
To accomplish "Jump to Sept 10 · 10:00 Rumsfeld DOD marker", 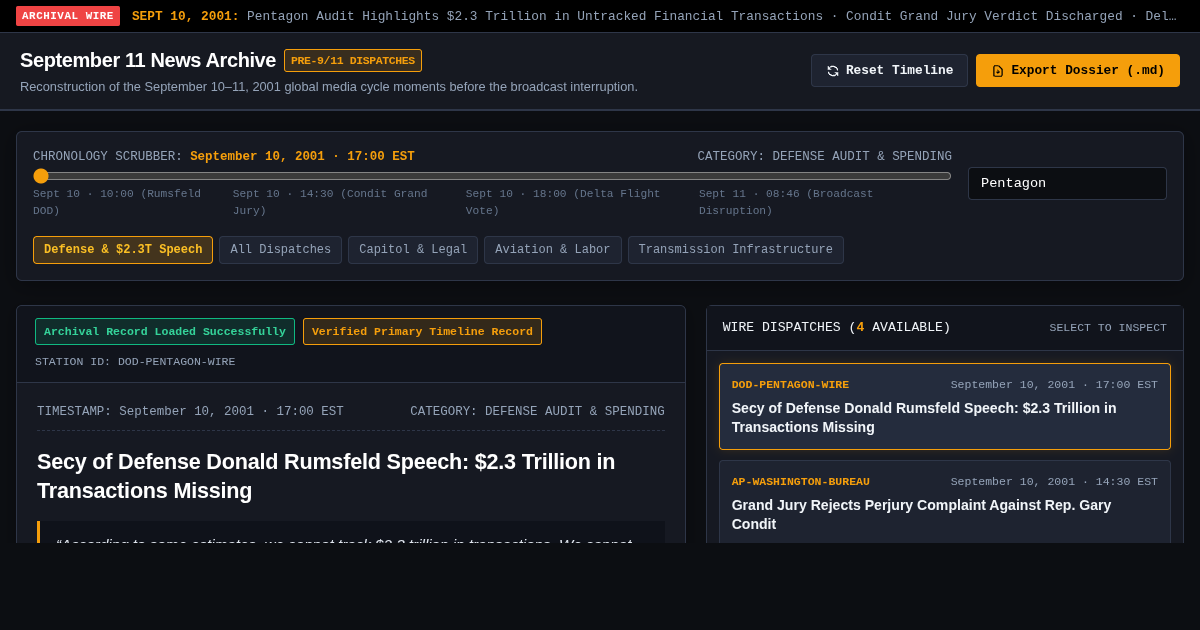I will 117,202.
